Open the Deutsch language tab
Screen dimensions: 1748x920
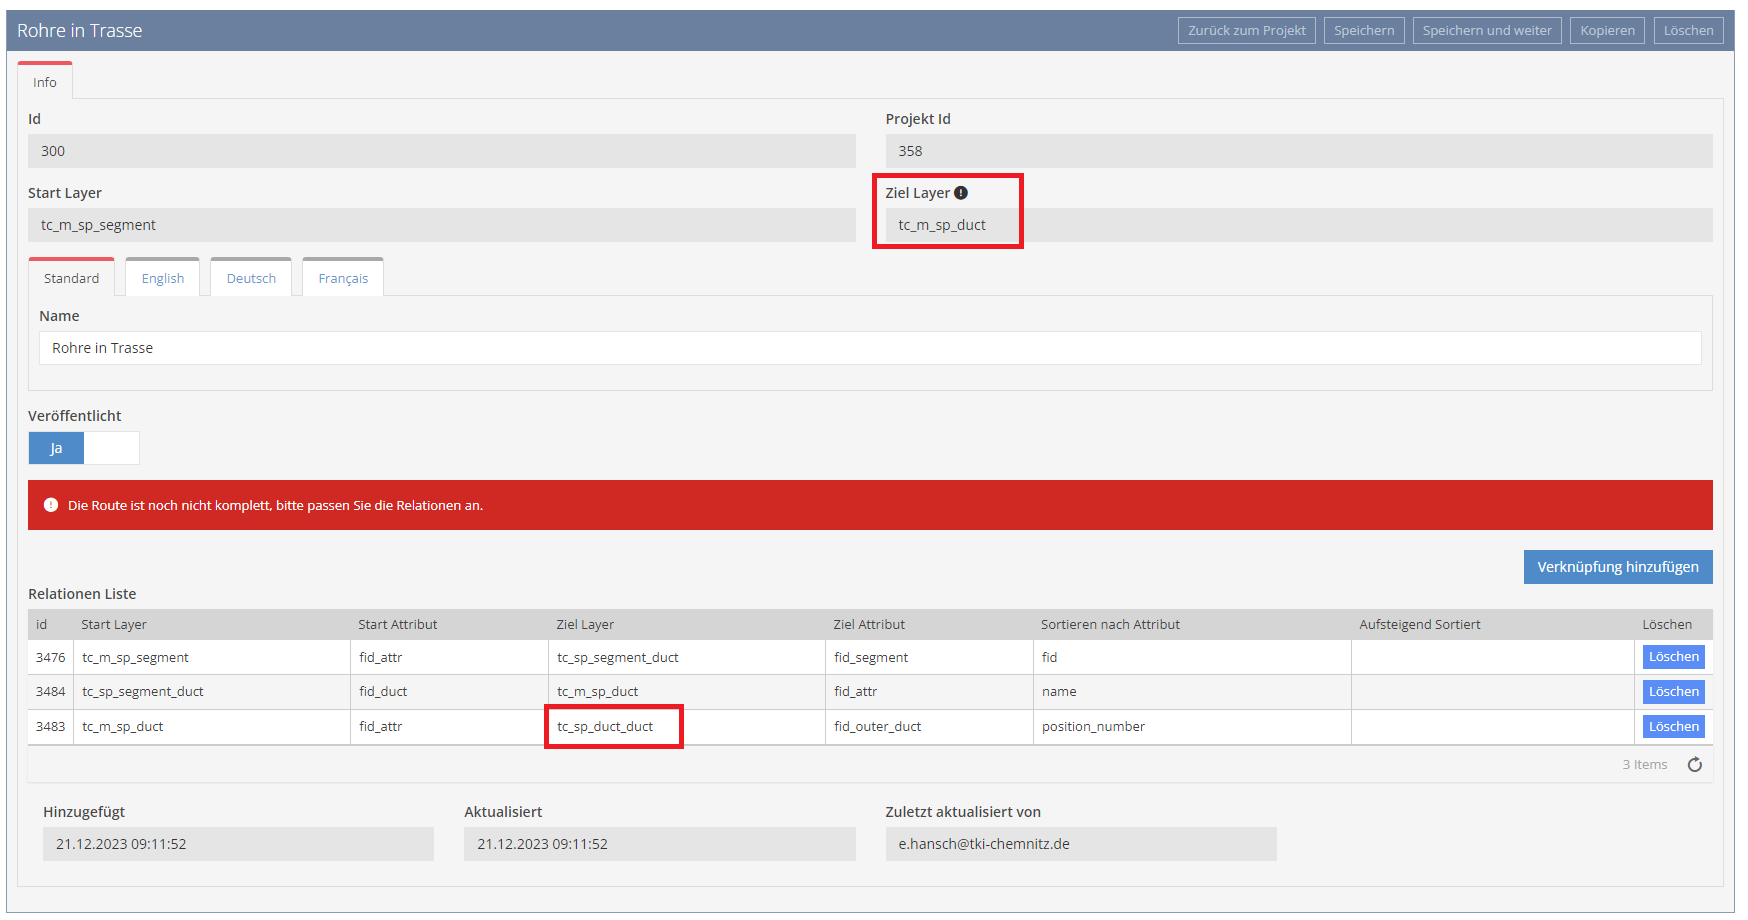pyautogui.click(x=251, y=279)
